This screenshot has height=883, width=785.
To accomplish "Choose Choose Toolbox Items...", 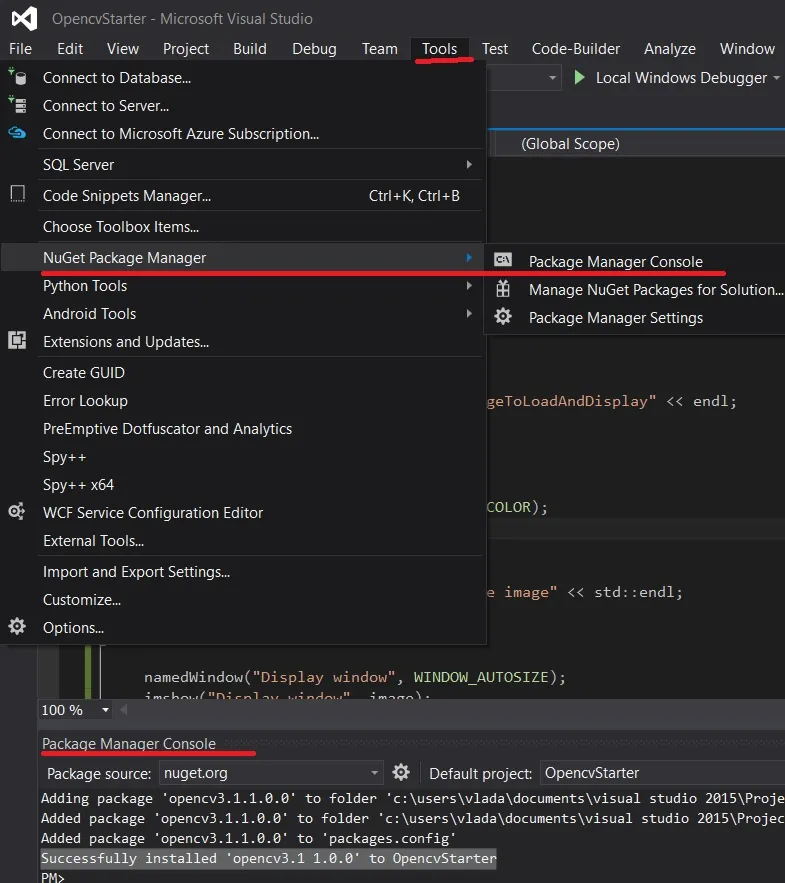I will tap(243, 227).
